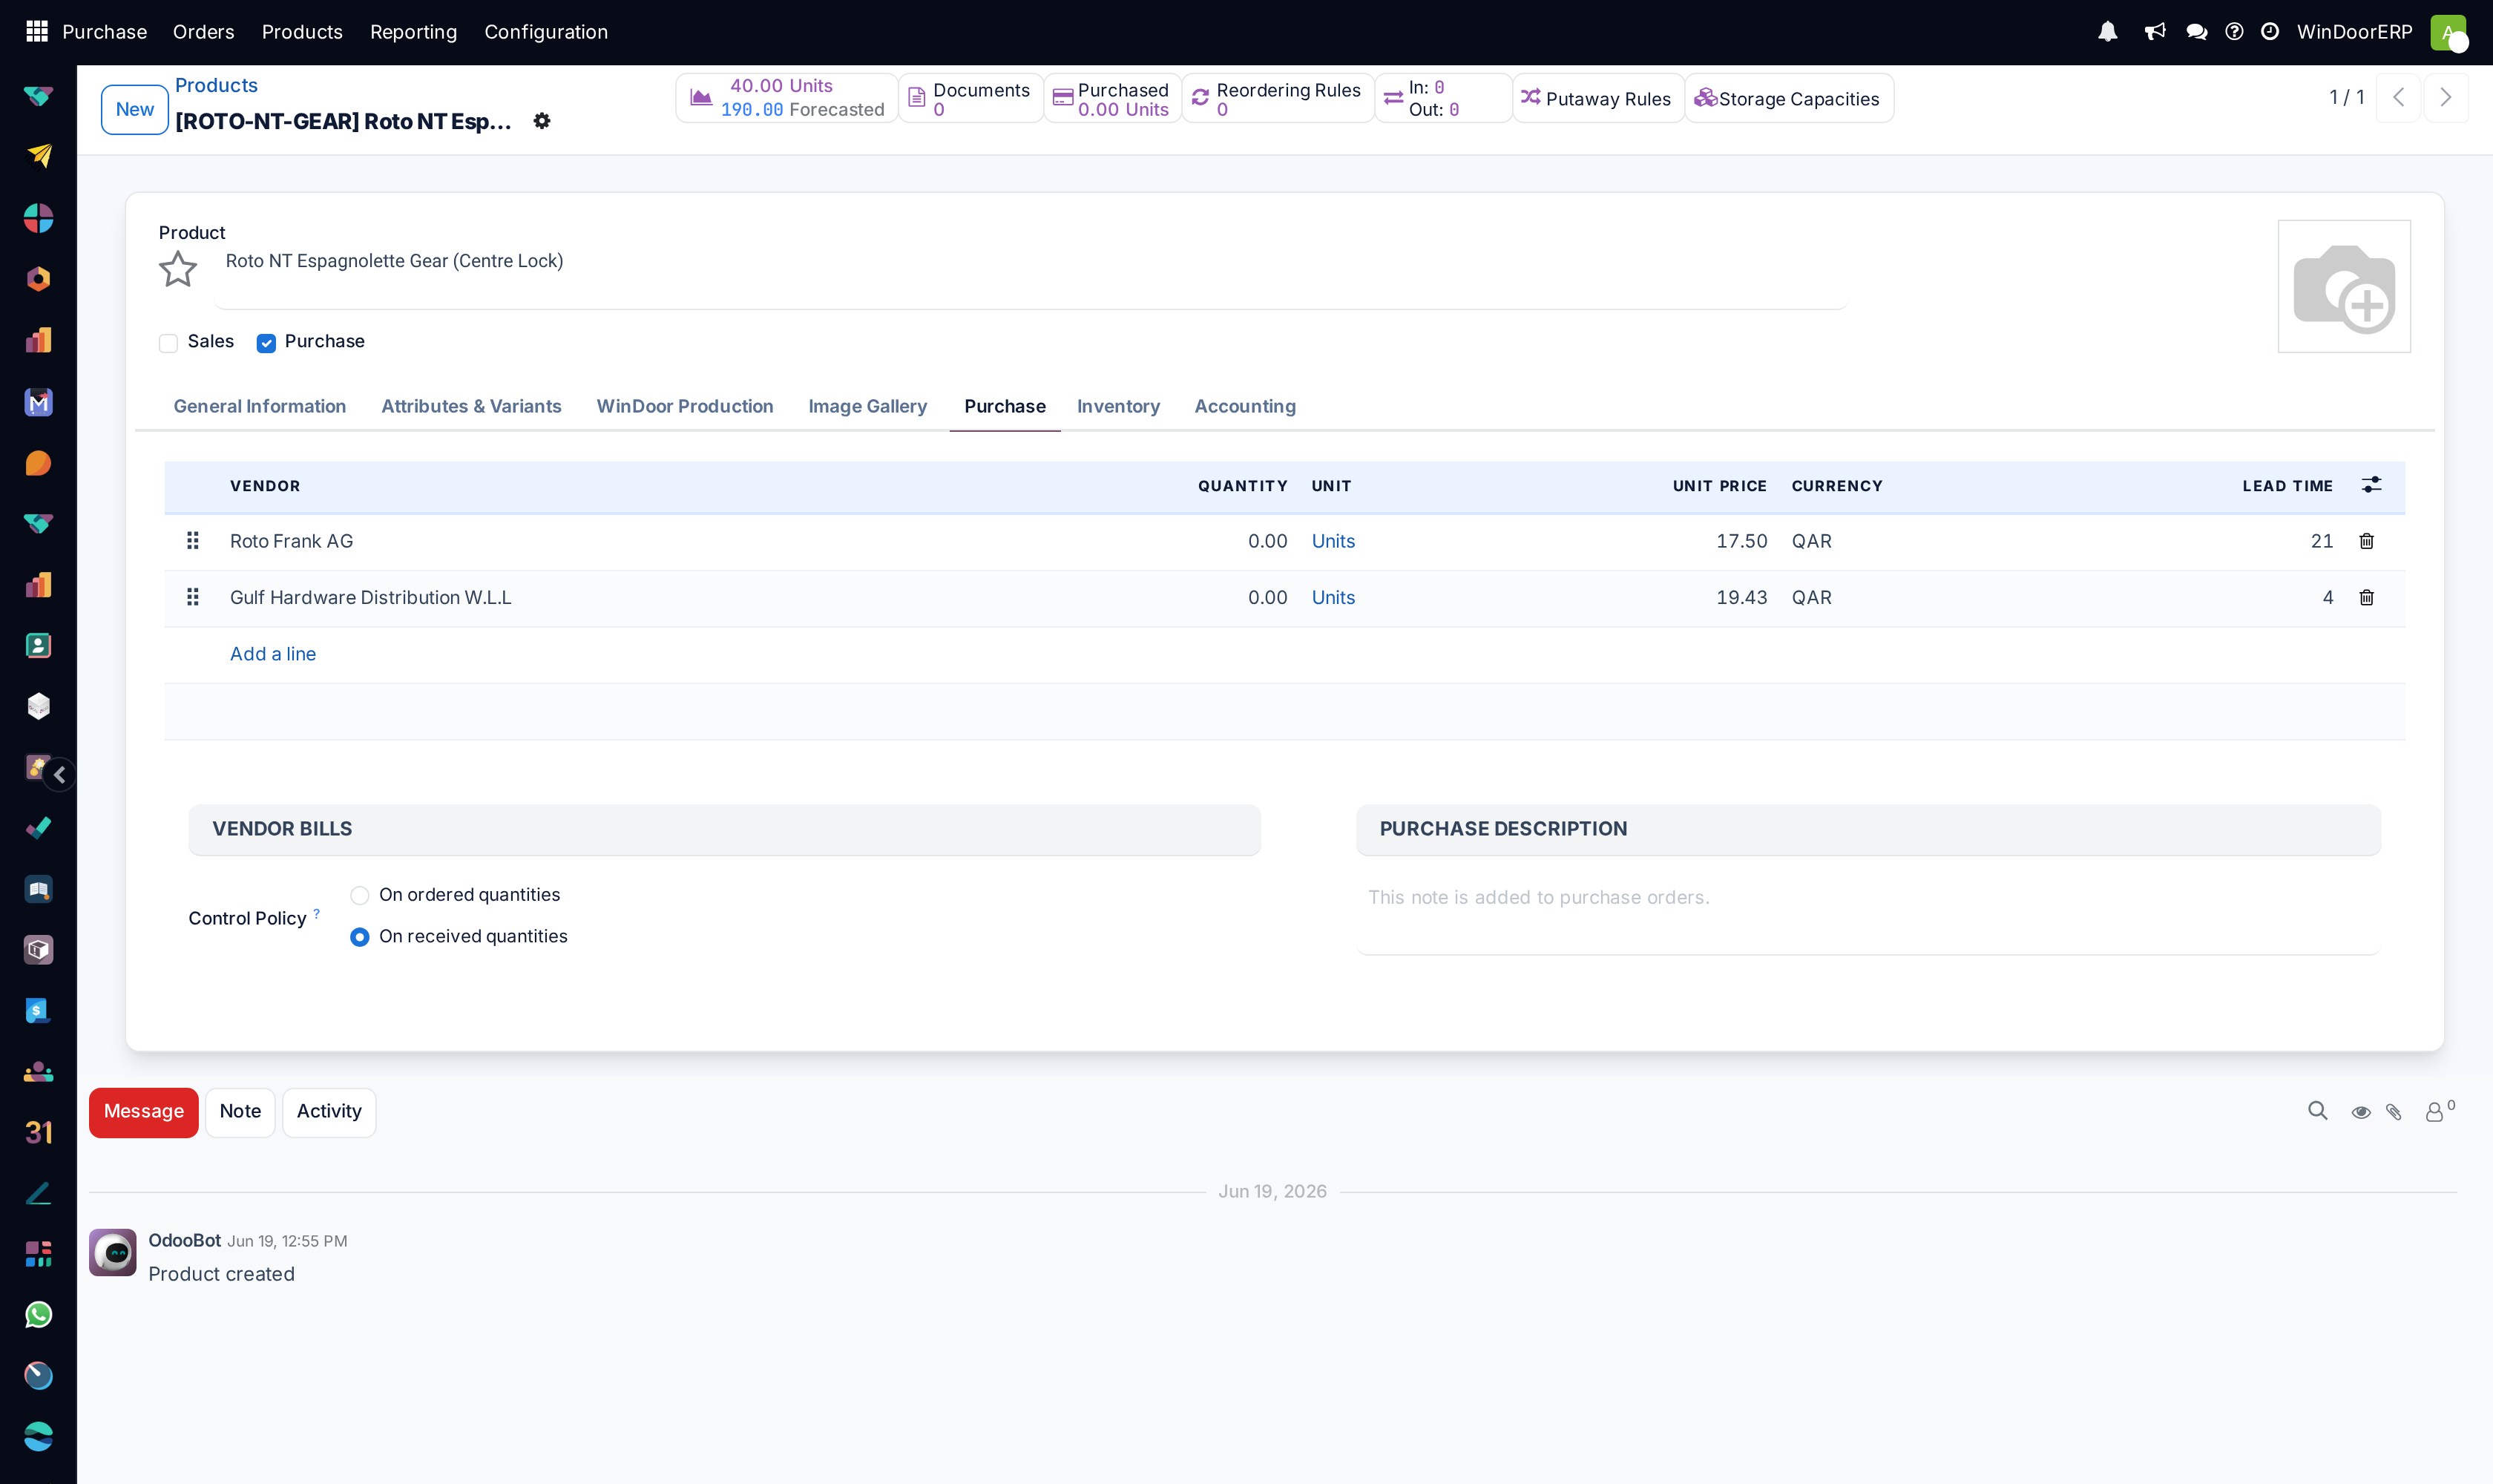2493x1484 pixels.
Task: Click Add a line in vendor table
Action: pos(273,654)
